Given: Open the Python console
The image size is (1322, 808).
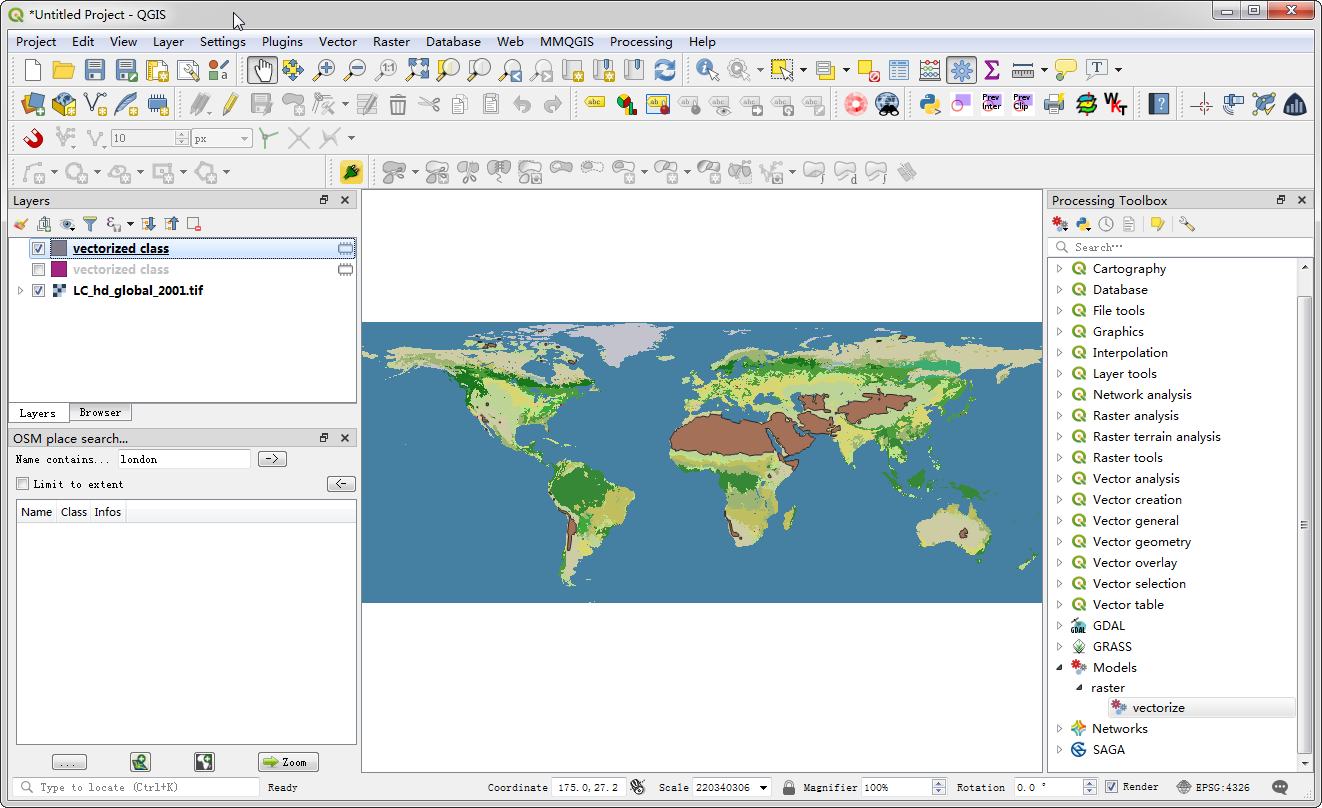Looking at the screenshot, I should click(x=930, y=104).
